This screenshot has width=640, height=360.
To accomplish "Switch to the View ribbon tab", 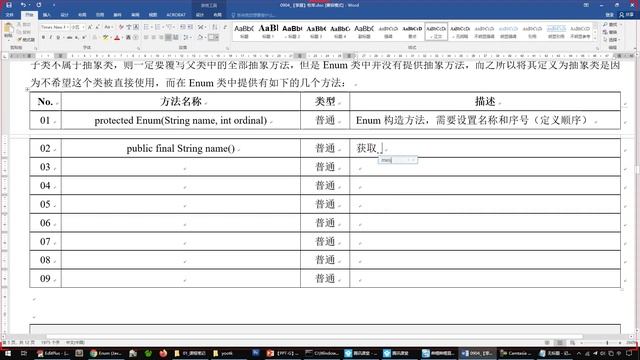I will coord(153,15).
